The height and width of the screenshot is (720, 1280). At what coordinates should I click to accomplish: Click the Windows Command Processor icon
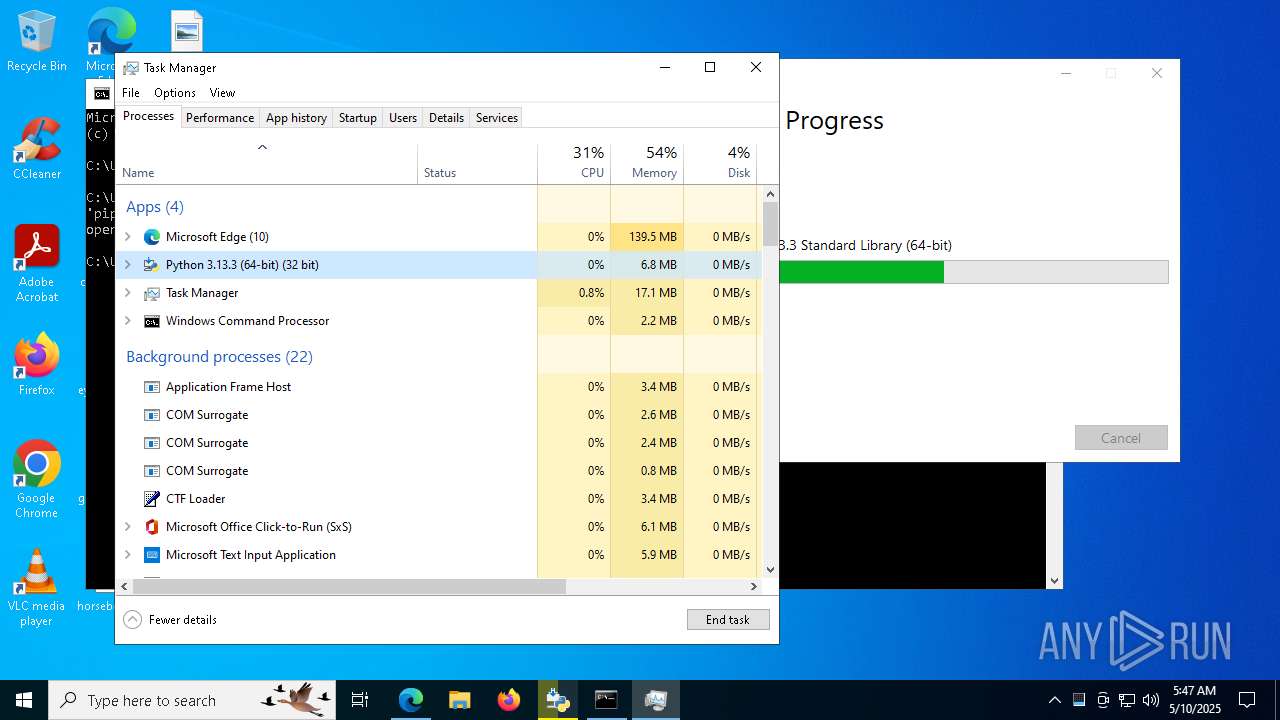click(x=152, y=321)
